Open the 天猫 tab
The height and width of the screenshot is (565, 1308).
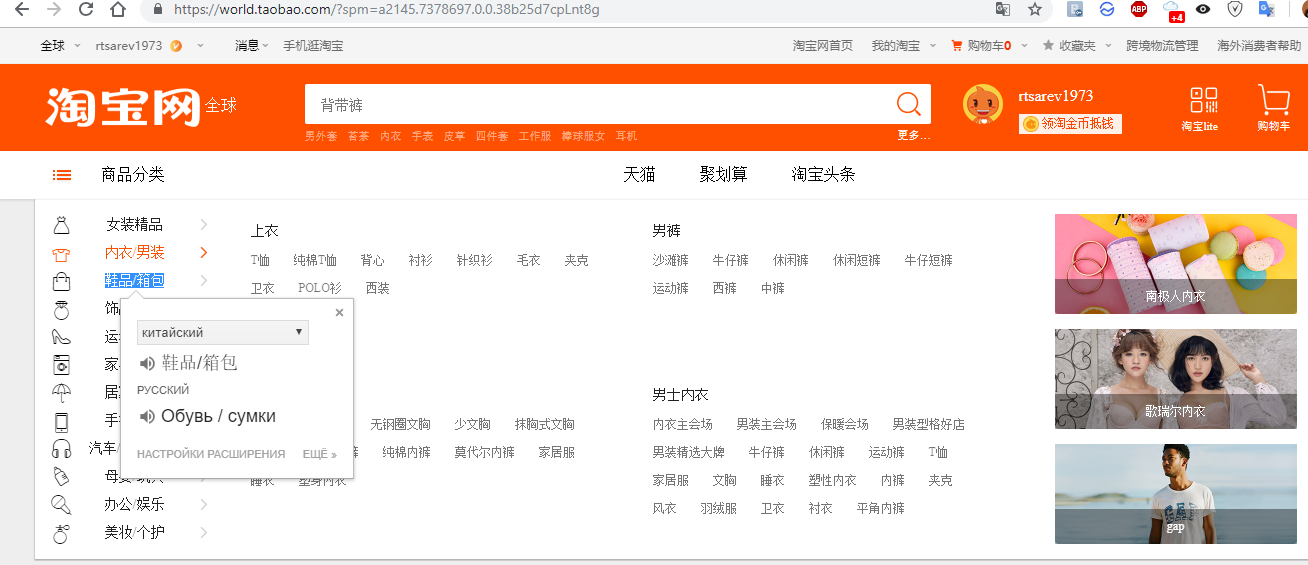point(639,175)
